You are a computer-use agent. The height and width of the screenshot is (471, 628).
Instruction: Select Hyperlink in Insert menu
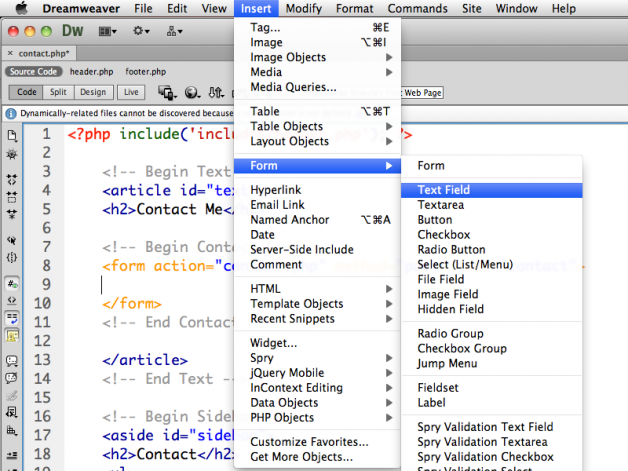click(x=317, y=190)
